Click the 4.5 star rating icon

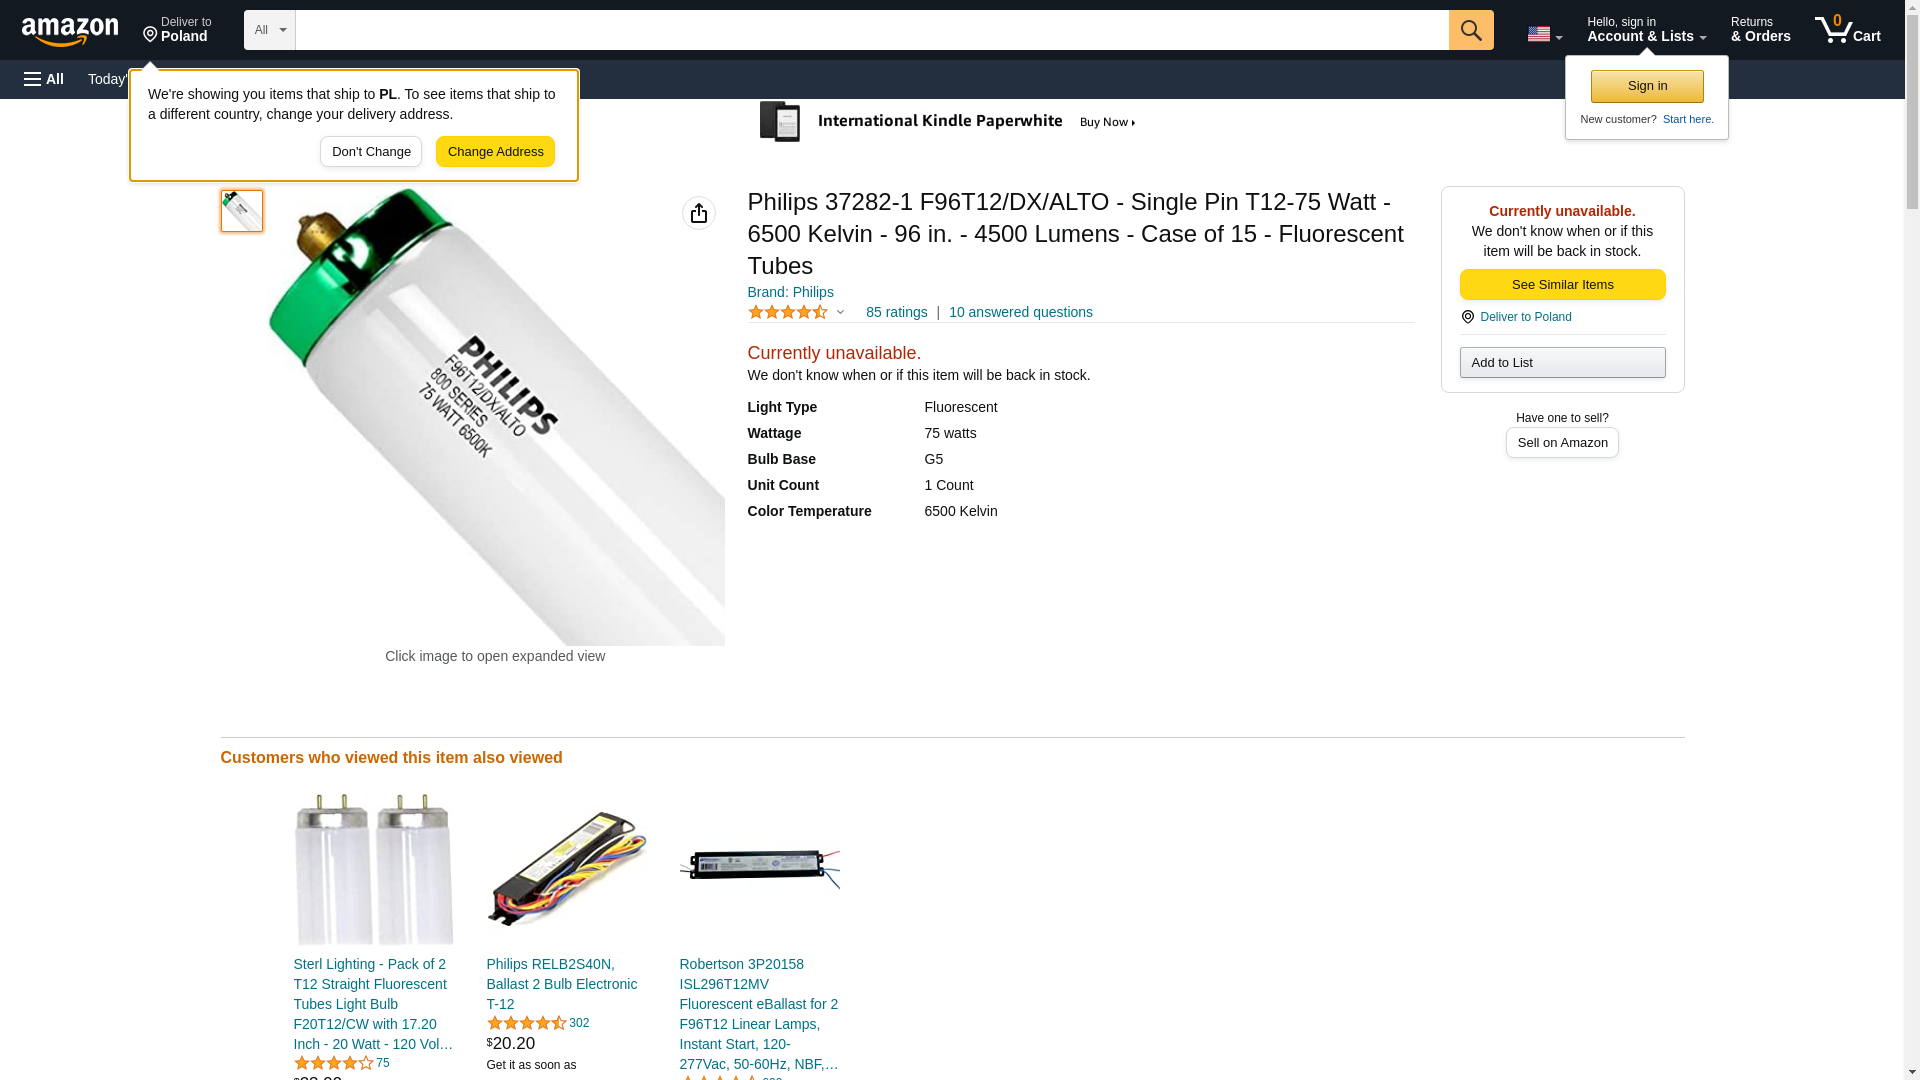[x=788, y=312]
